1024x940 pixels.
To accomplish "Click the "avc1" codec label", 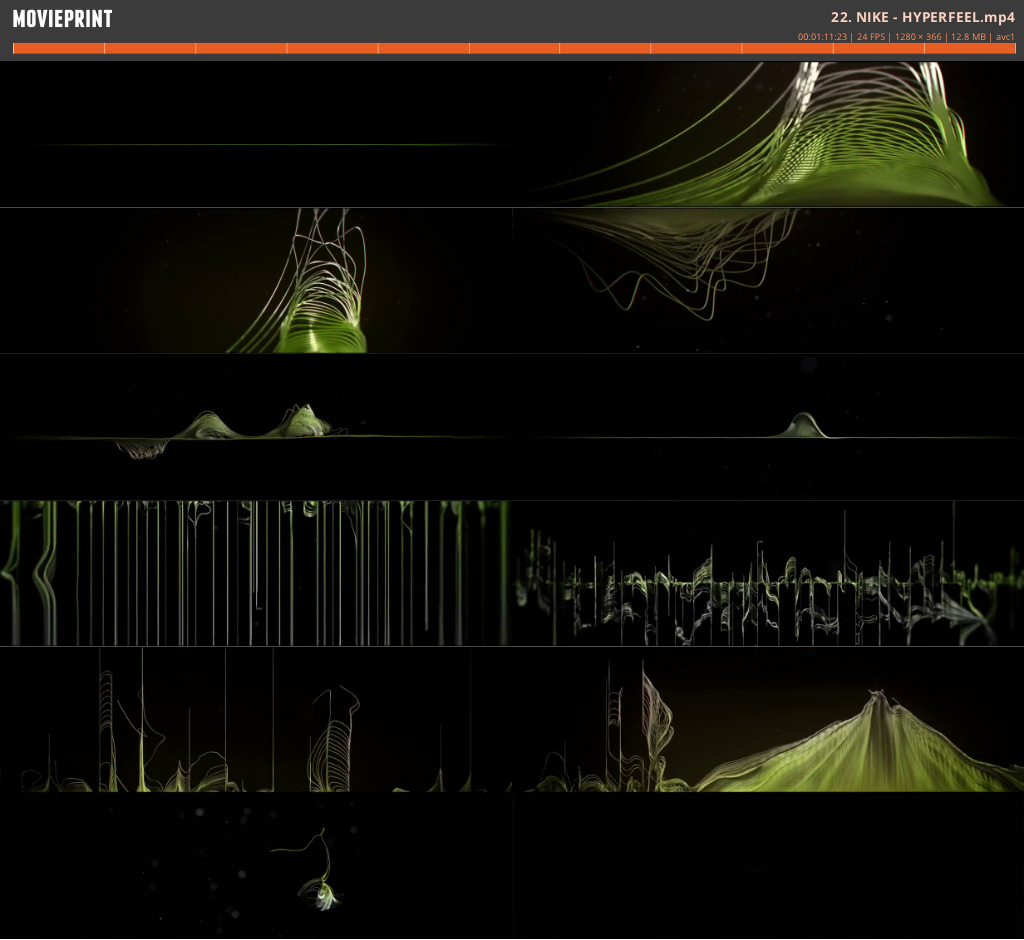I will pos(1005,37).
